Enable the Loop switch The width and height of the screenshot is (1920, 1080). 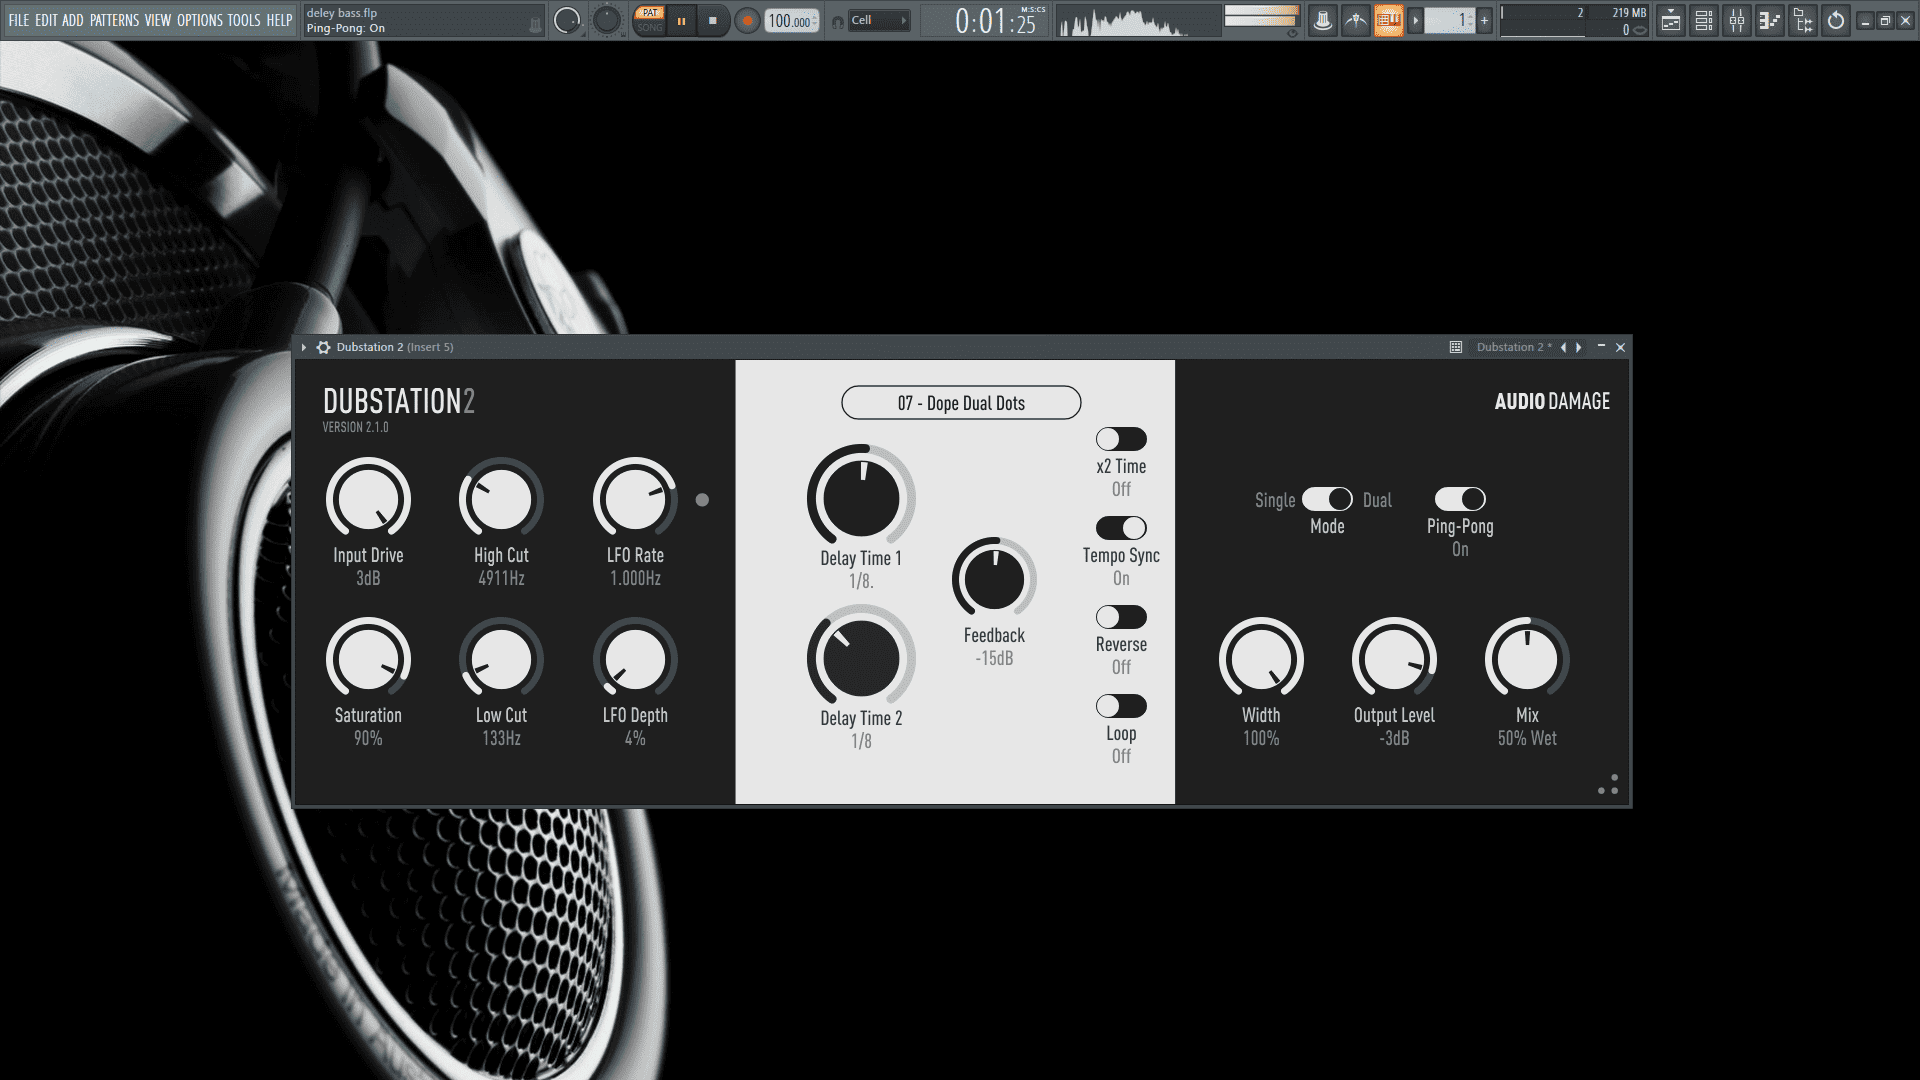point(1120,706)
